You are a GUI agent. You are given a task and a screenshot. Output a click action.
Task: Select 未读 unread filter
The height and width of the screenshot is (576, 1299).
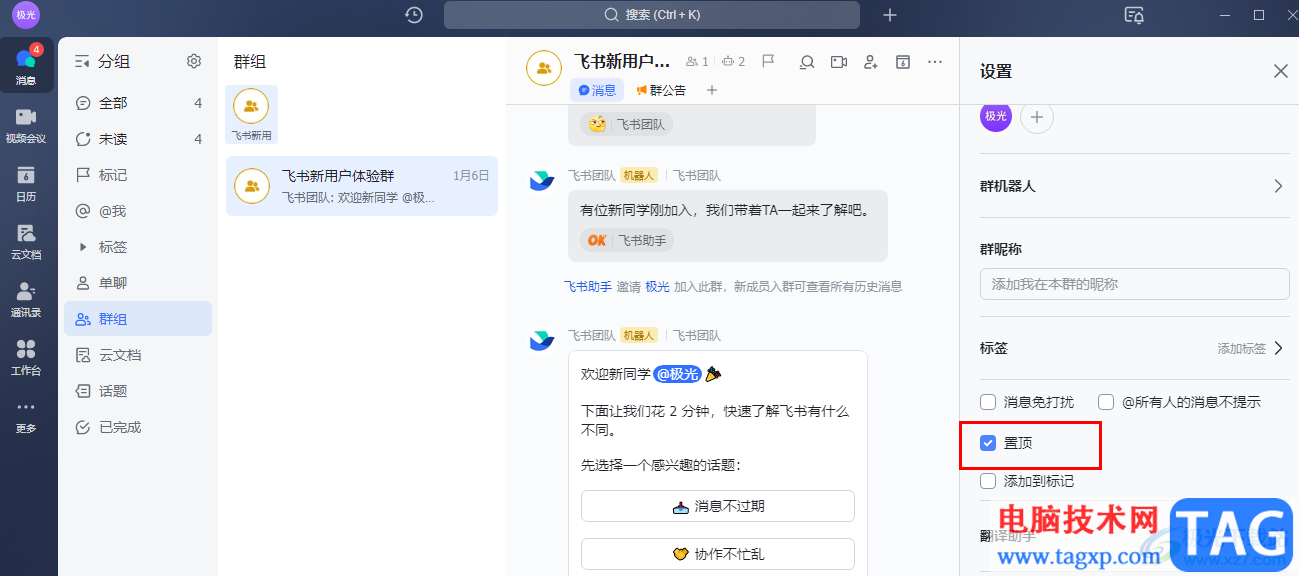(138, 139)
